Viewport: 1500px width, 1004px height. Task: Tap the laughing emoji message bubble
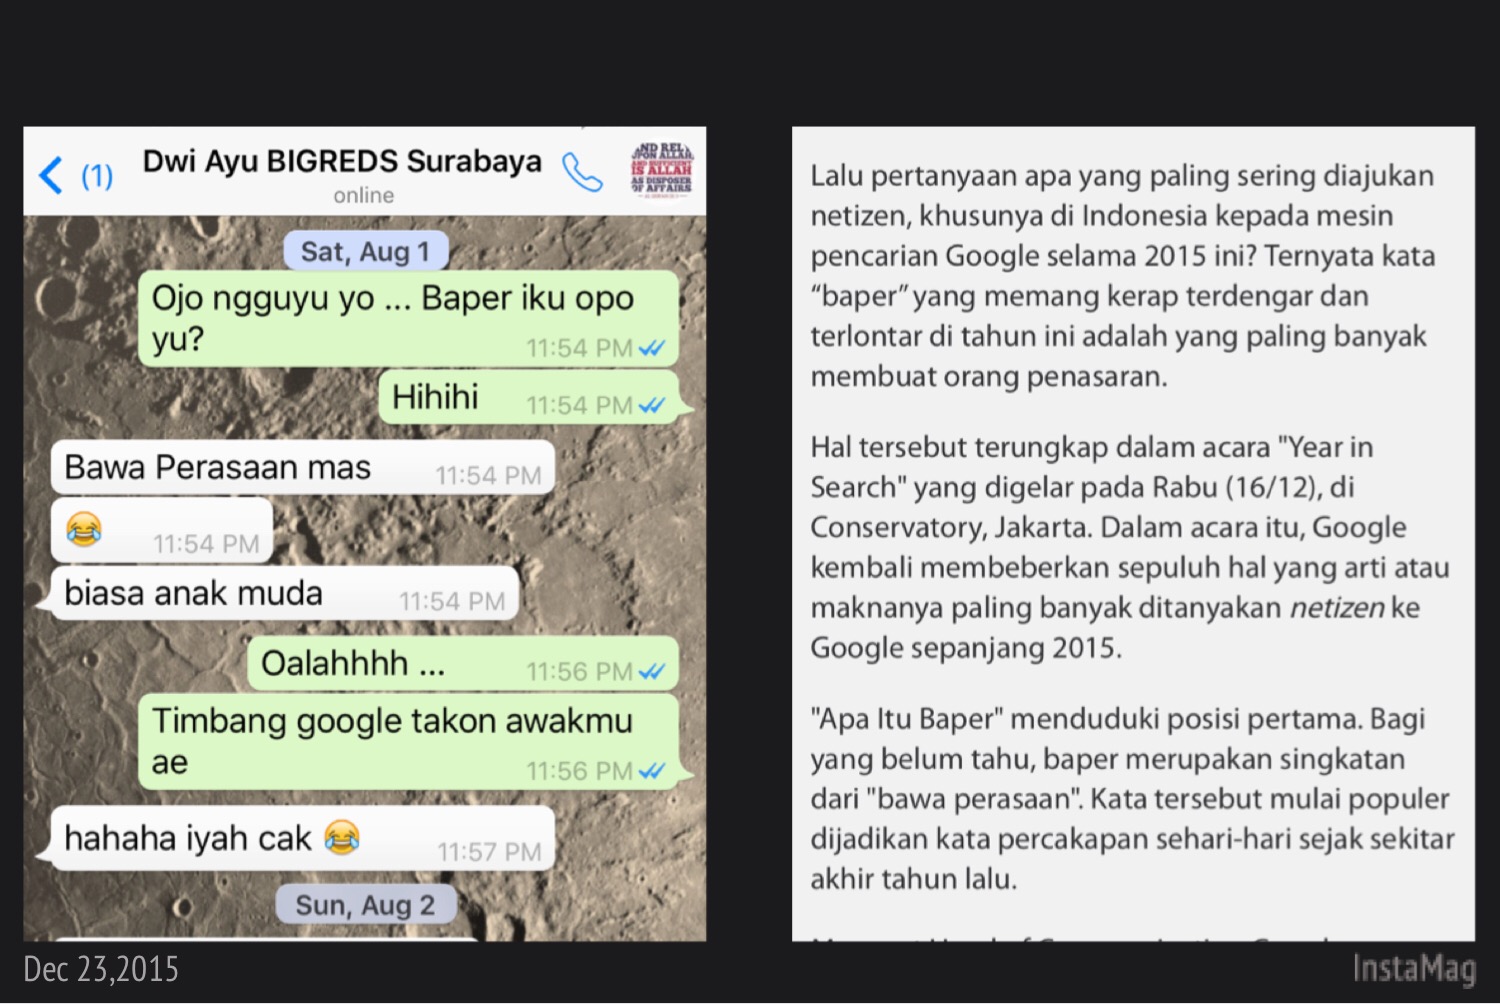tap(162, 530)
